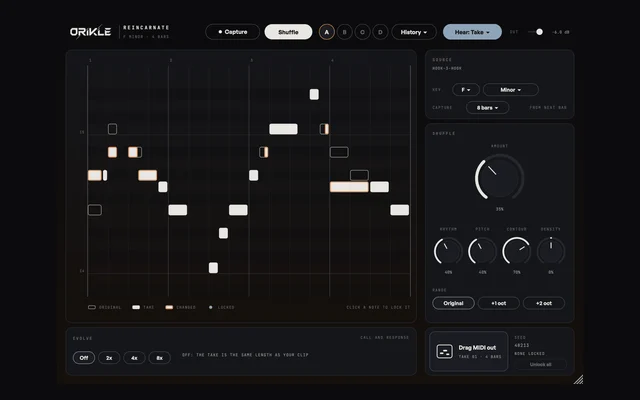The image size is (640, 400).
Task: Click the ORIKLE logo
Action: pyautogui.click(x=90, y=32)
